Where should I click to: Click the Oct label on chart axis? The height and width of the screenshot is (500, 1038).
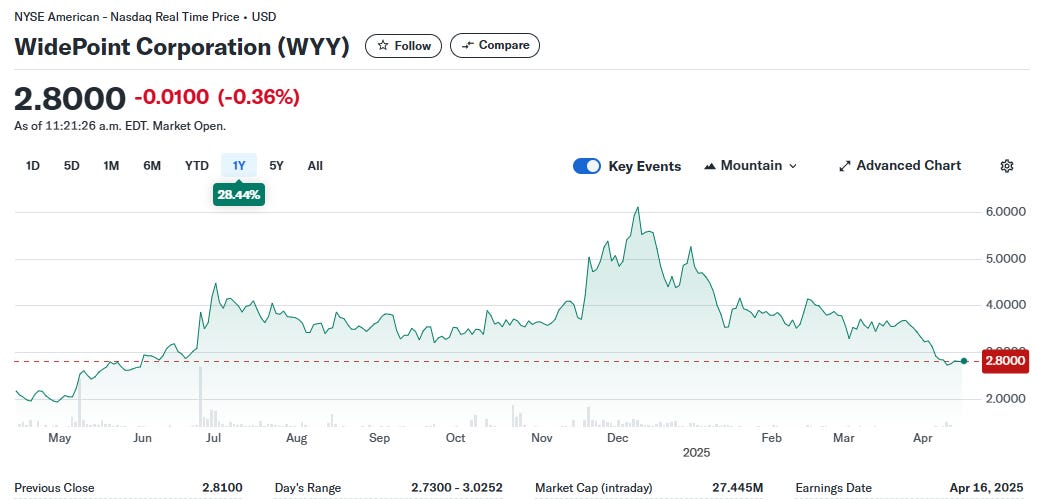click(455, 438)
